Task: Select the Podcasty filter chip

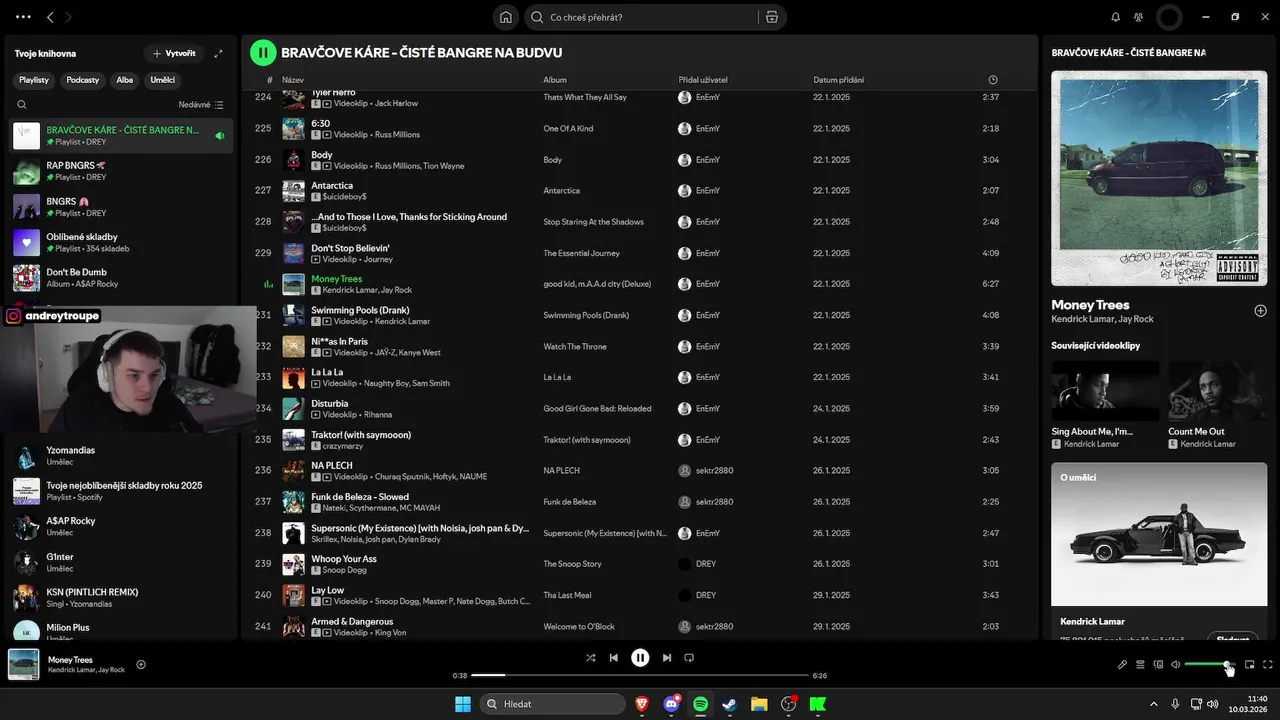Action: tap(83, 79)
